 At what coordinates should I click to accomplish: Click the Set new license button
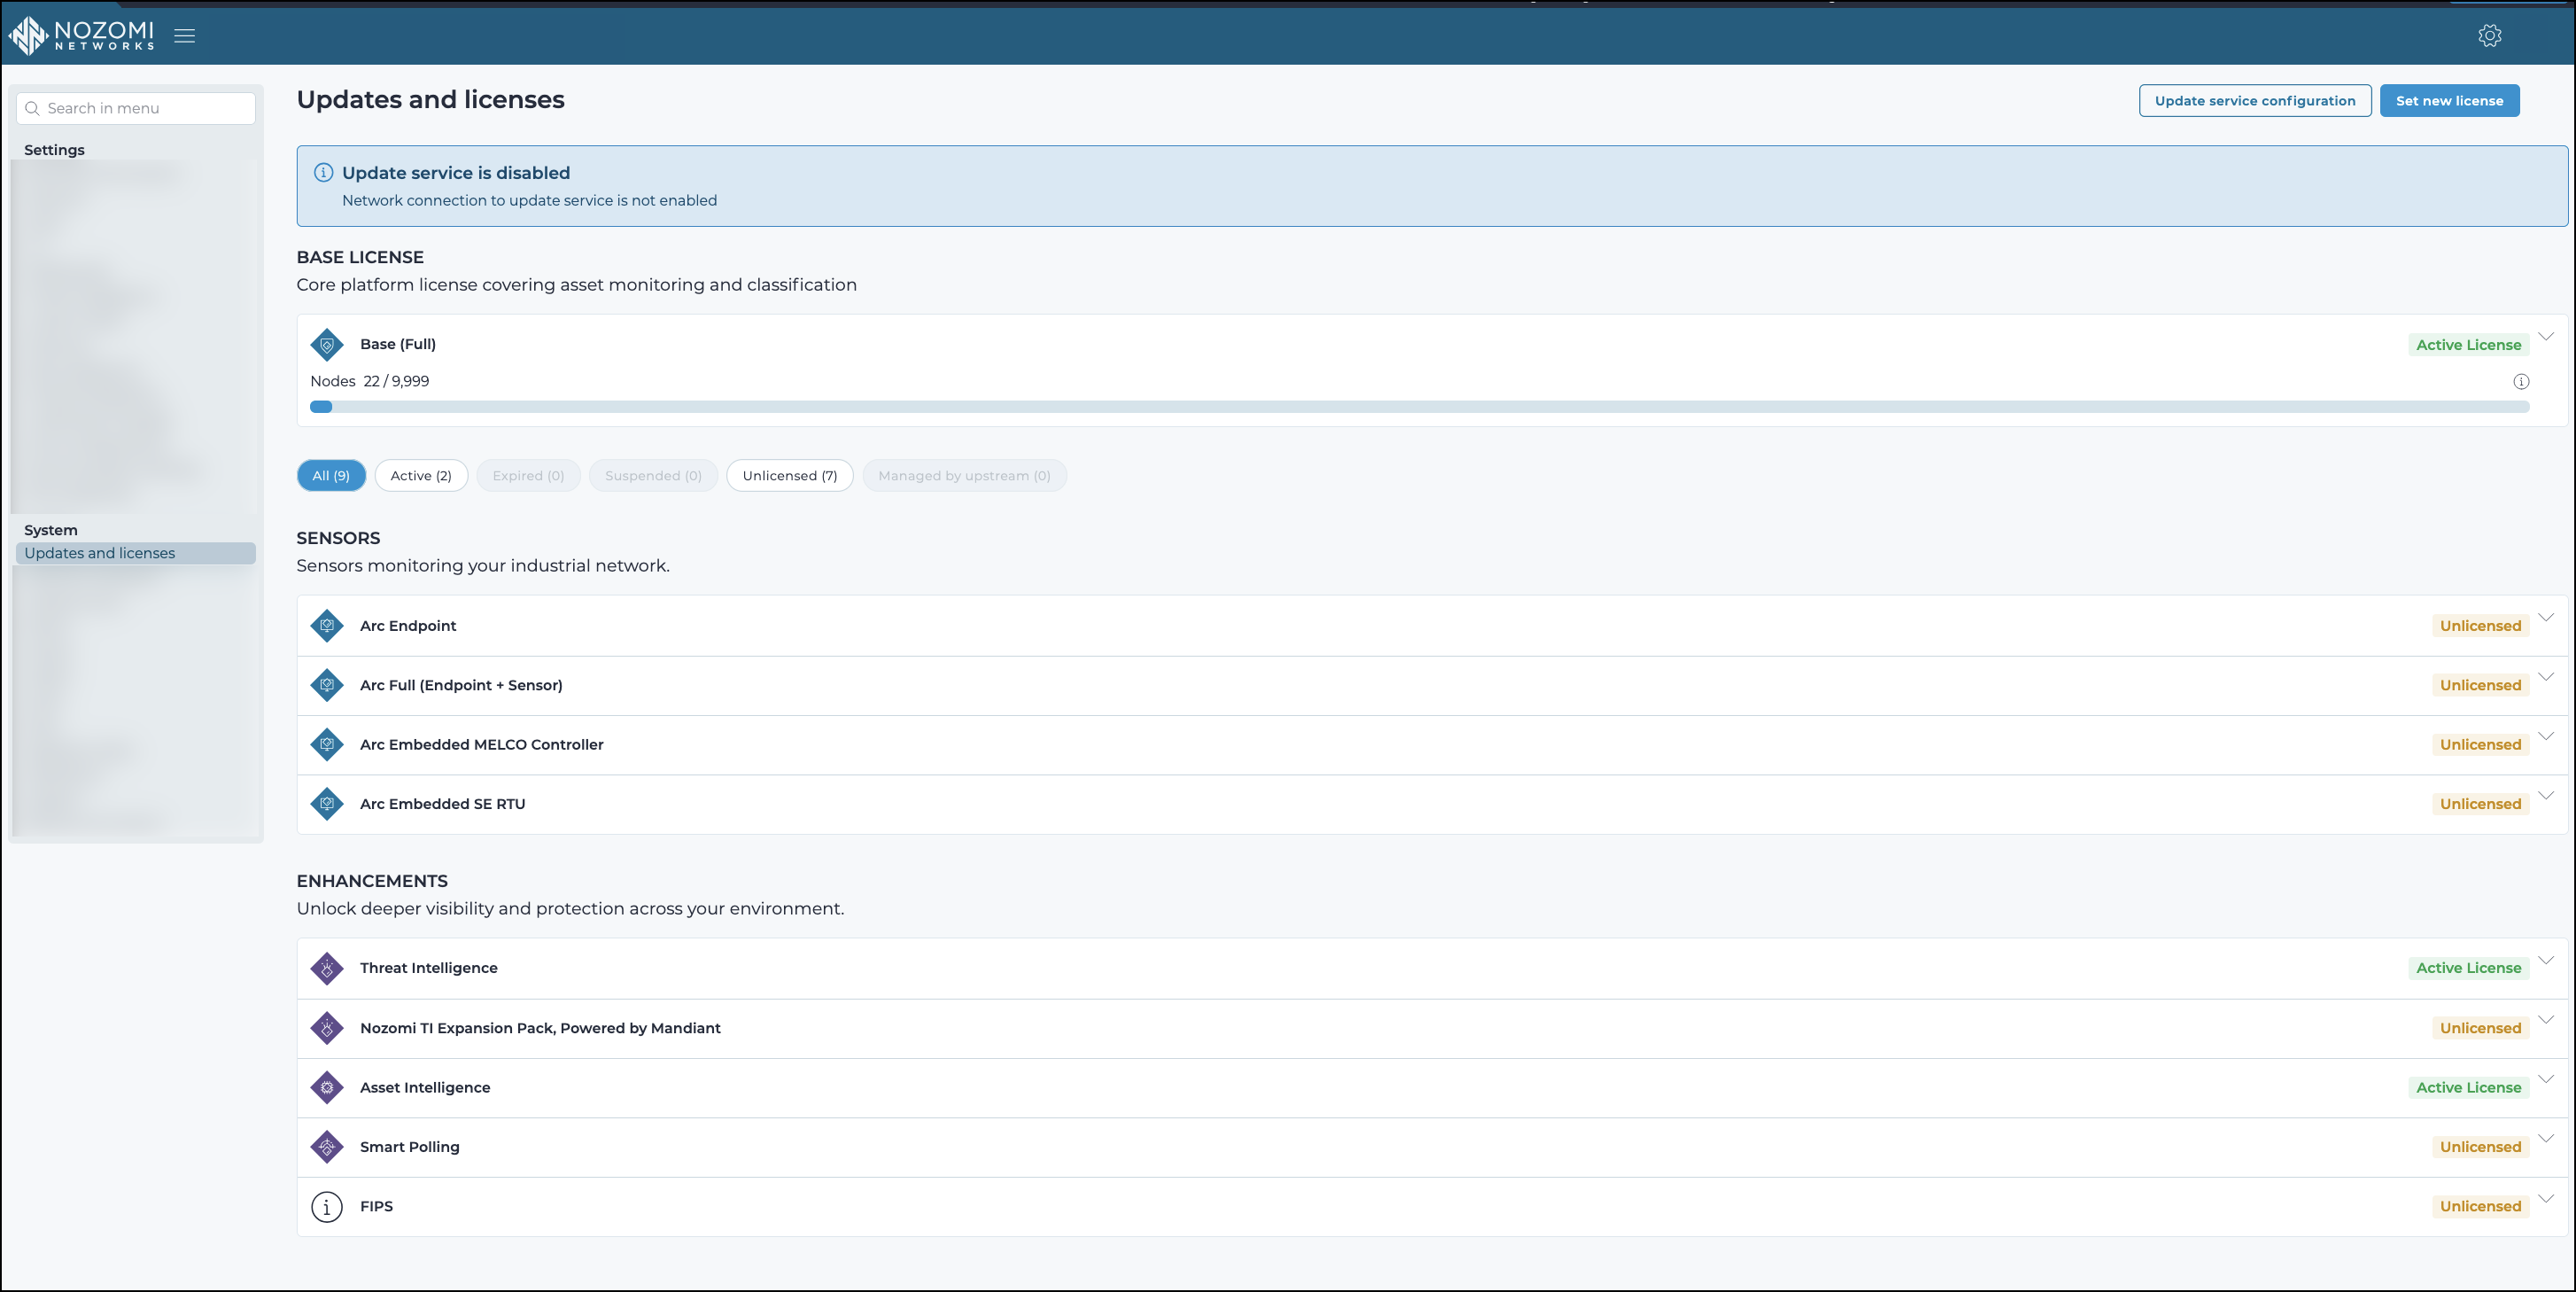[x=2449, y=101]
